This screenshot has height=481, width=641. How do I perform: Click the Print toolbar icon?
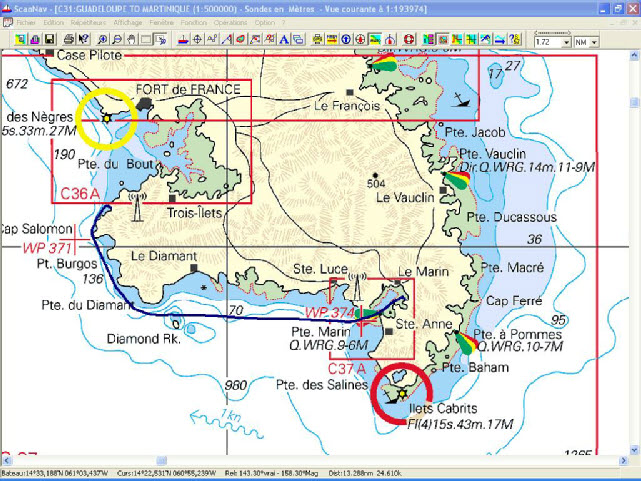[69, 41]
